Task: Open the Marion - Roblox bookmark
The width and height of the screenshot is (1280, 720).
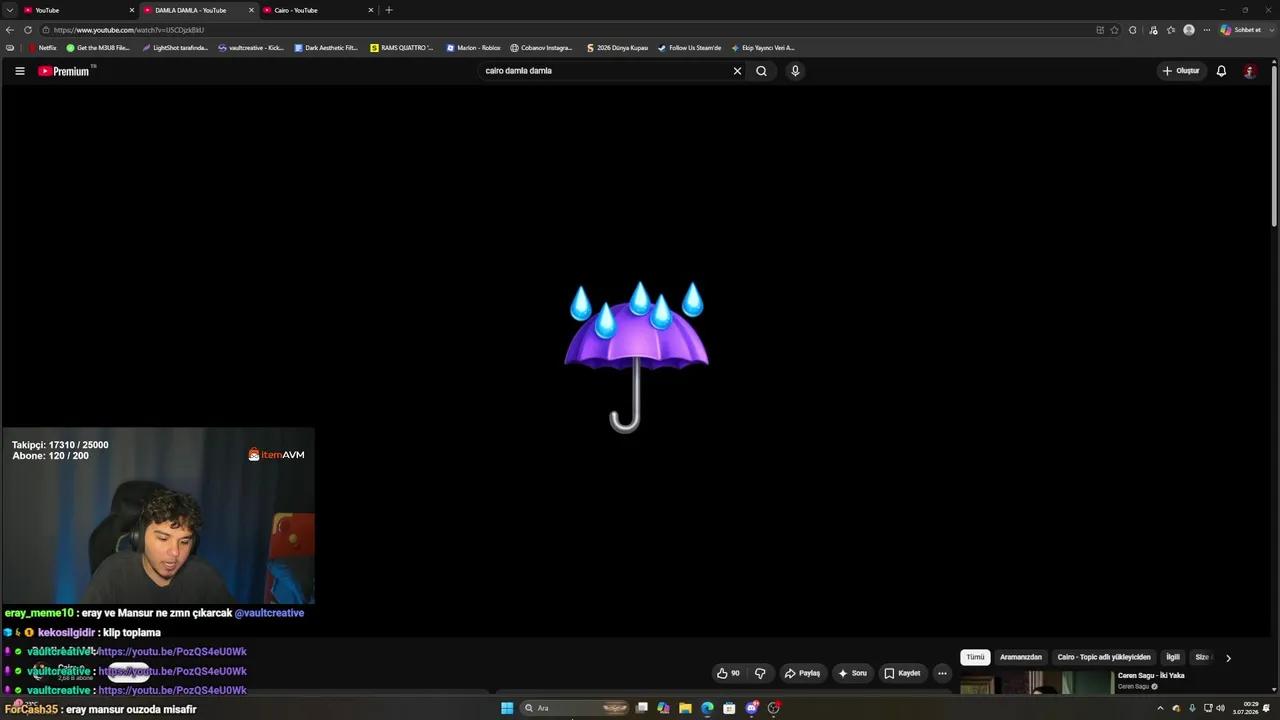Action: 473,48
